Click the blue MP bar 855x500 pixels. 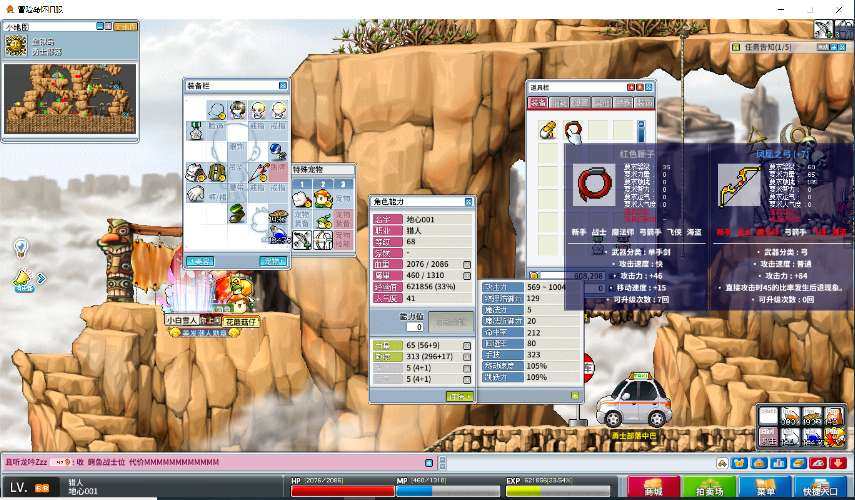point(450,491)
